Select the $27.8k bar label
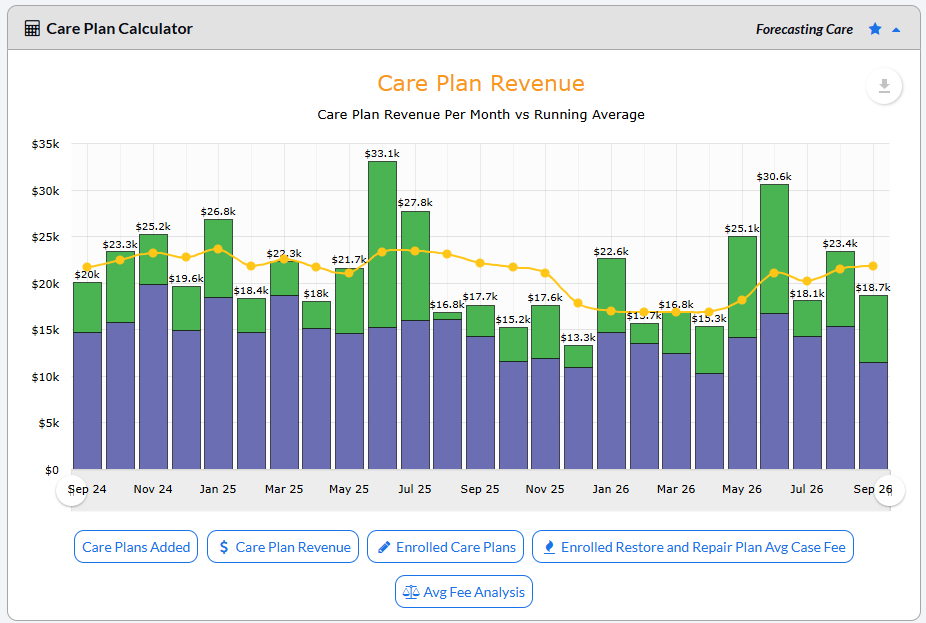 click(x=415, y=203)
